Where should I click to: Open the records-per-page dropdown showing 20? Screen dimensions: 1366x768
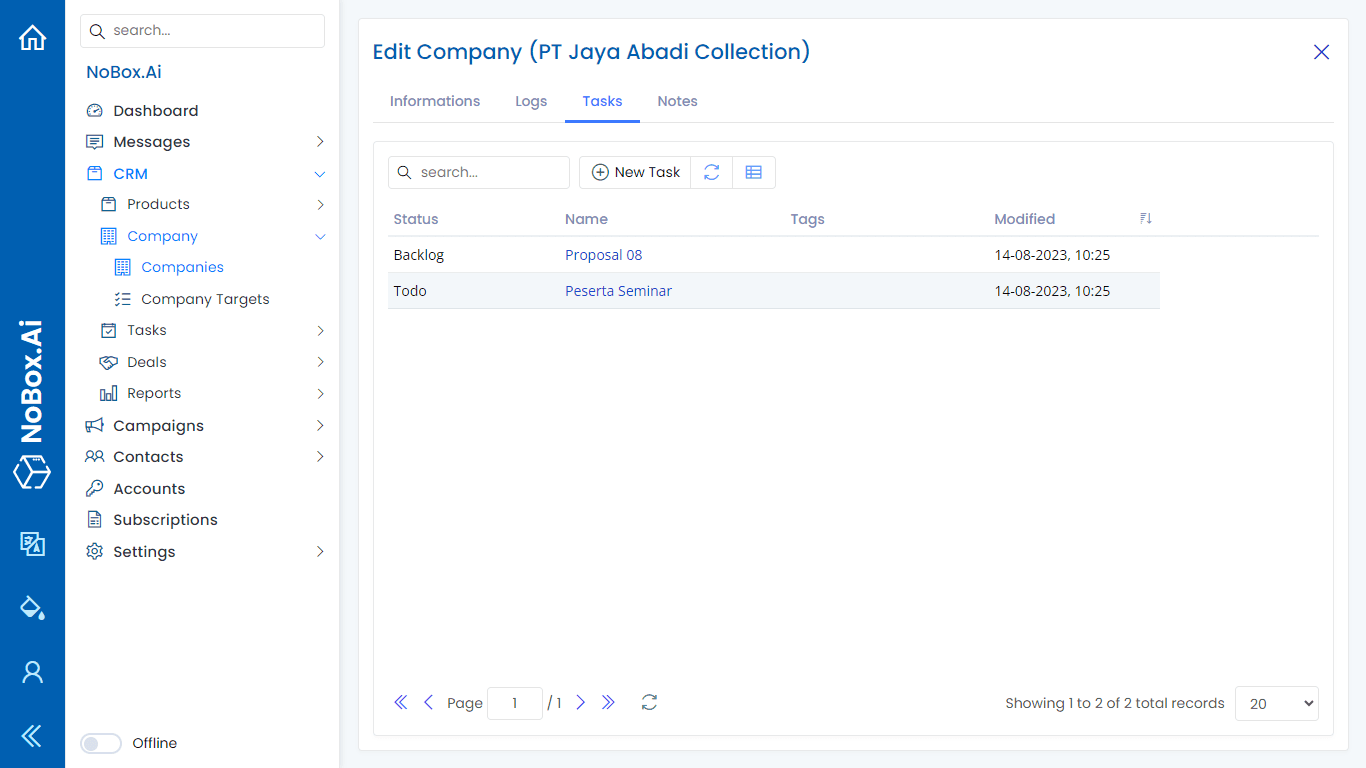coord(1276,704)
